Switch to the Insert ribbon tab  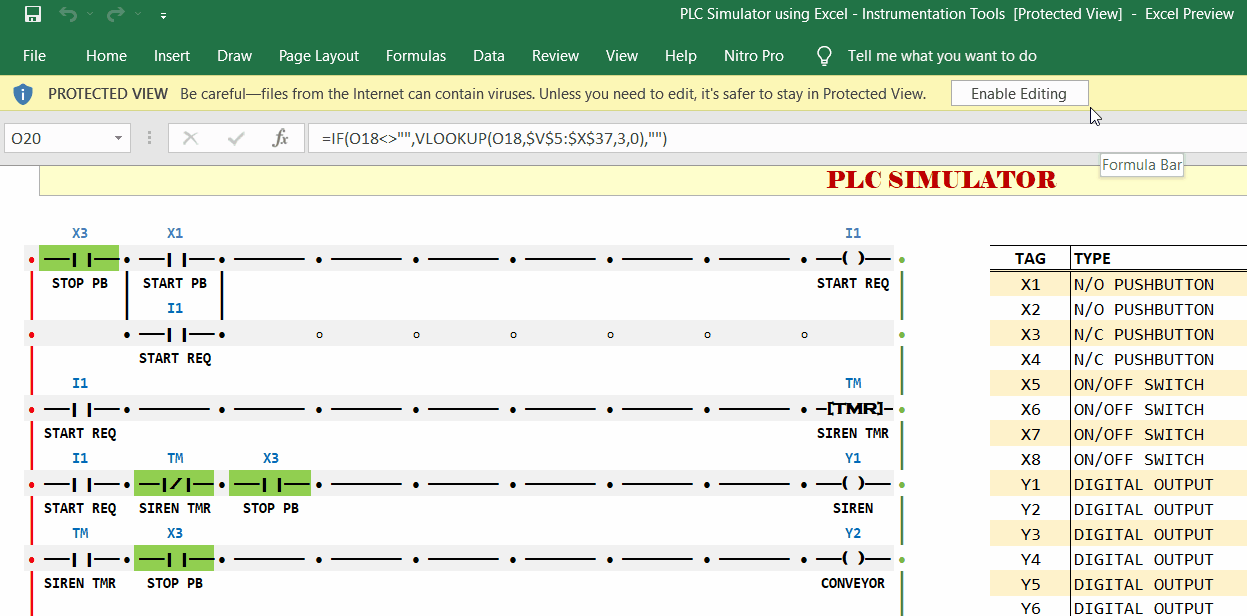coord(172,56)
